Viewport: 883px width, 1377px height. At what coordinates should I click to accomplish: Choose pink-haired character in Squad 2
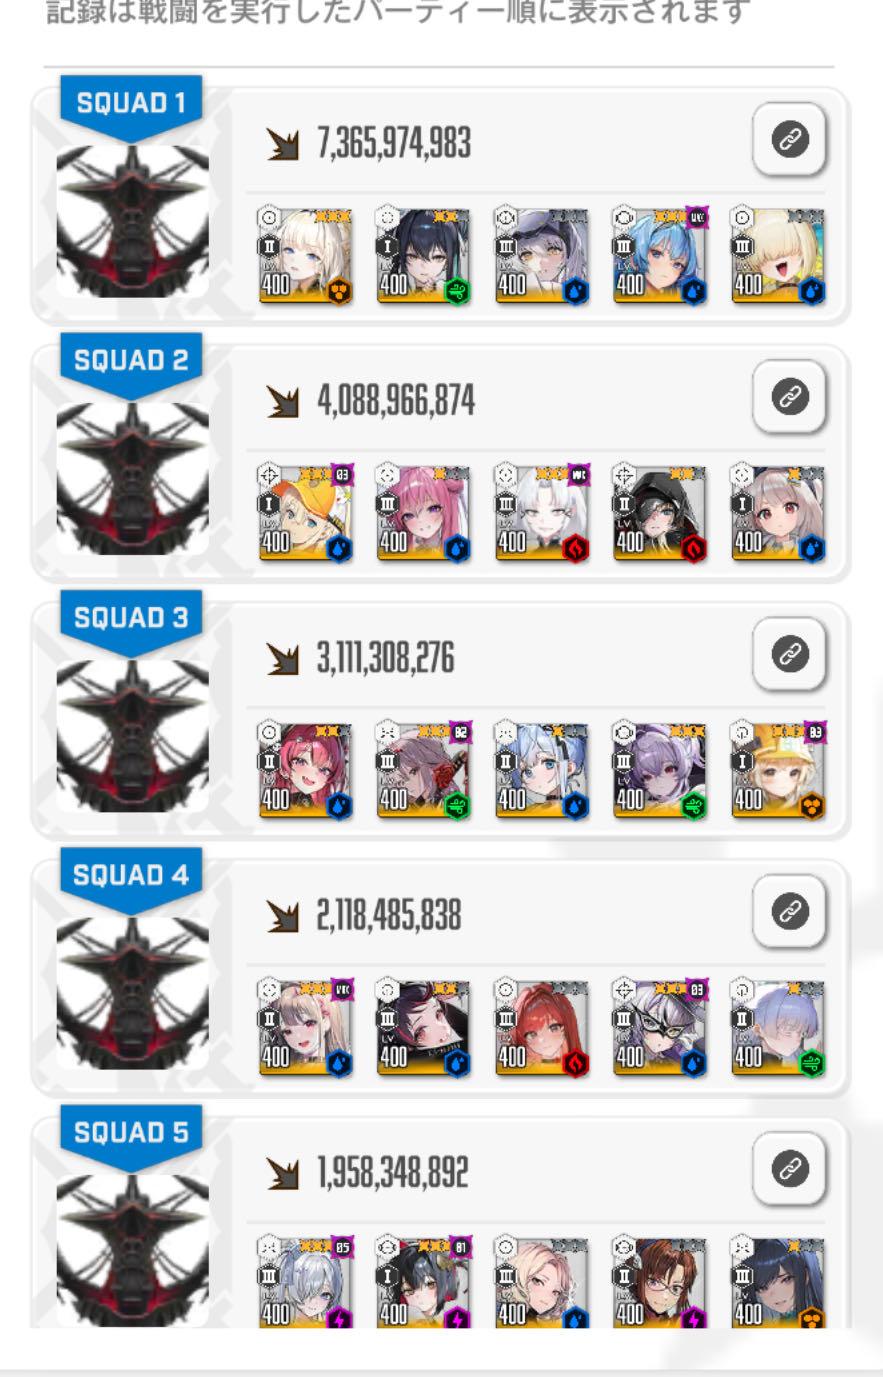tap(423, 513)
